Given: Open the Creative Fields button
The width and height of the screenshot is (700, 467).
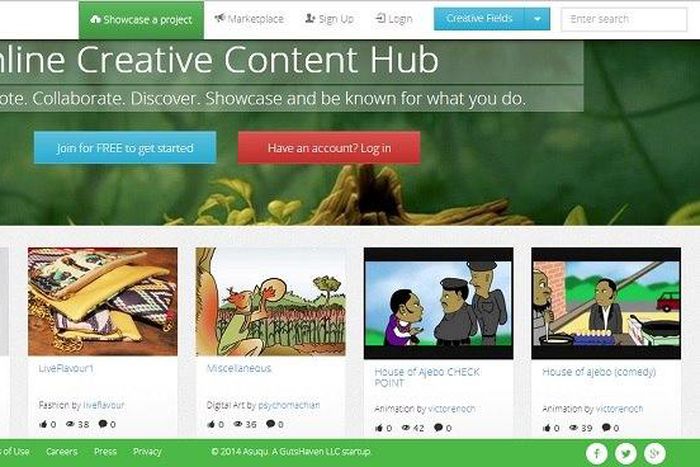Looking at the screenshot, I should click(x=479, y=19).
